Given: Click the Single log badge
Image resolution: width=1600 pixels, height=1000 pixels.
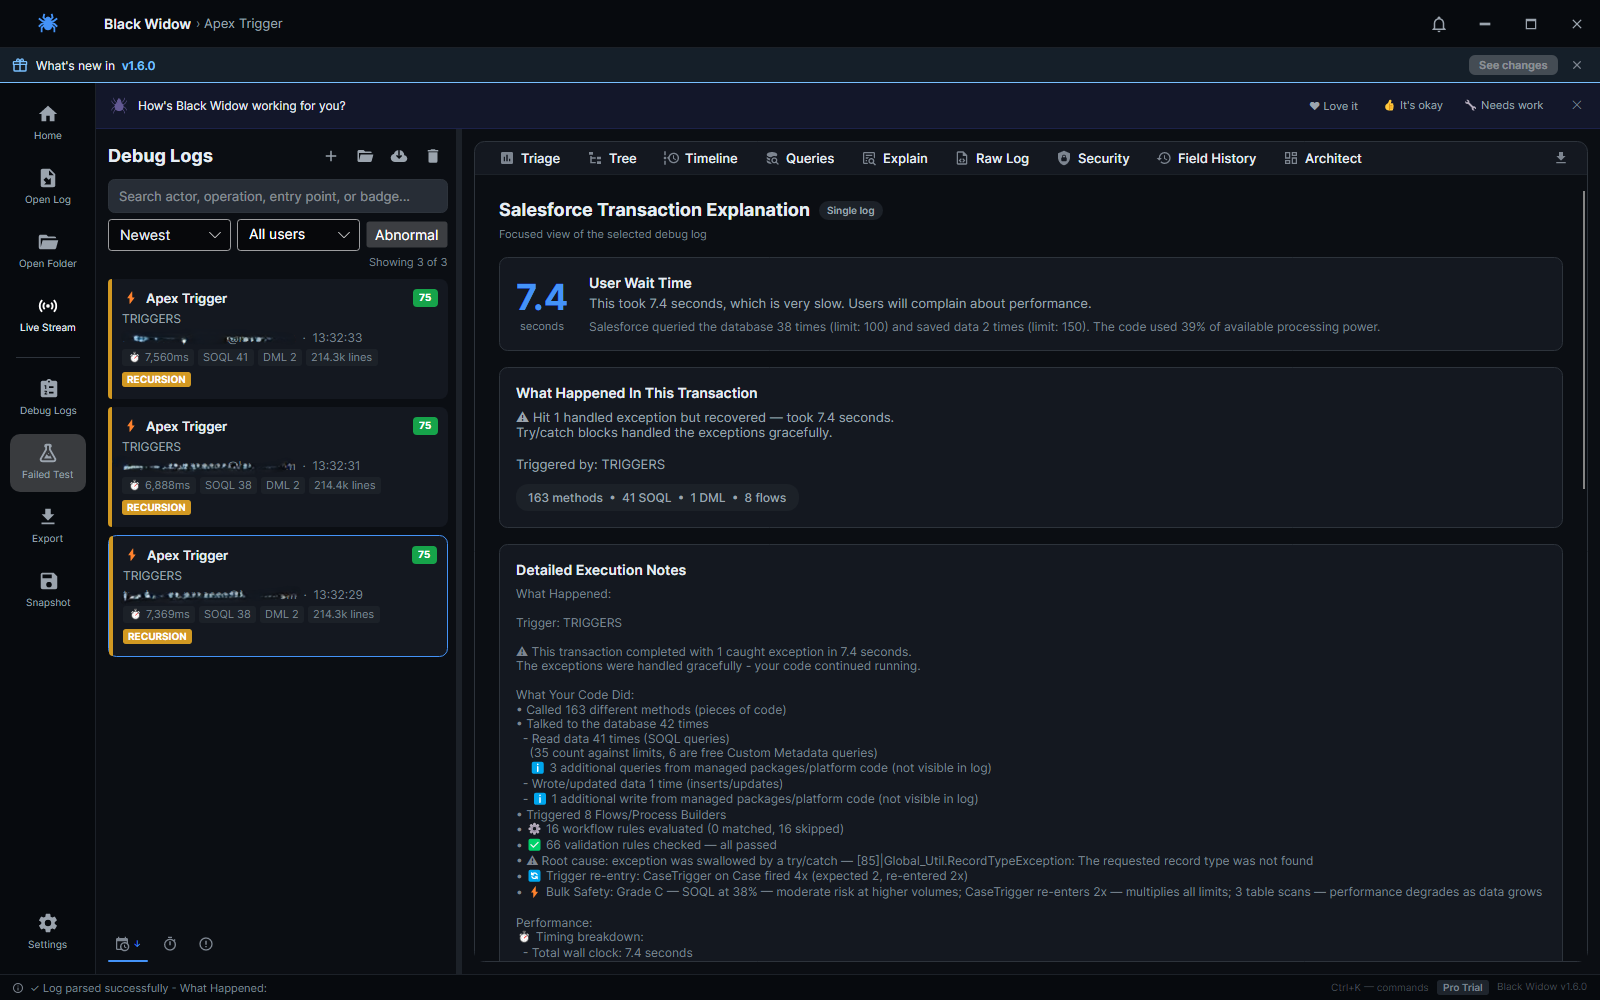Looking at the screenshot, I should coord(851,211).
